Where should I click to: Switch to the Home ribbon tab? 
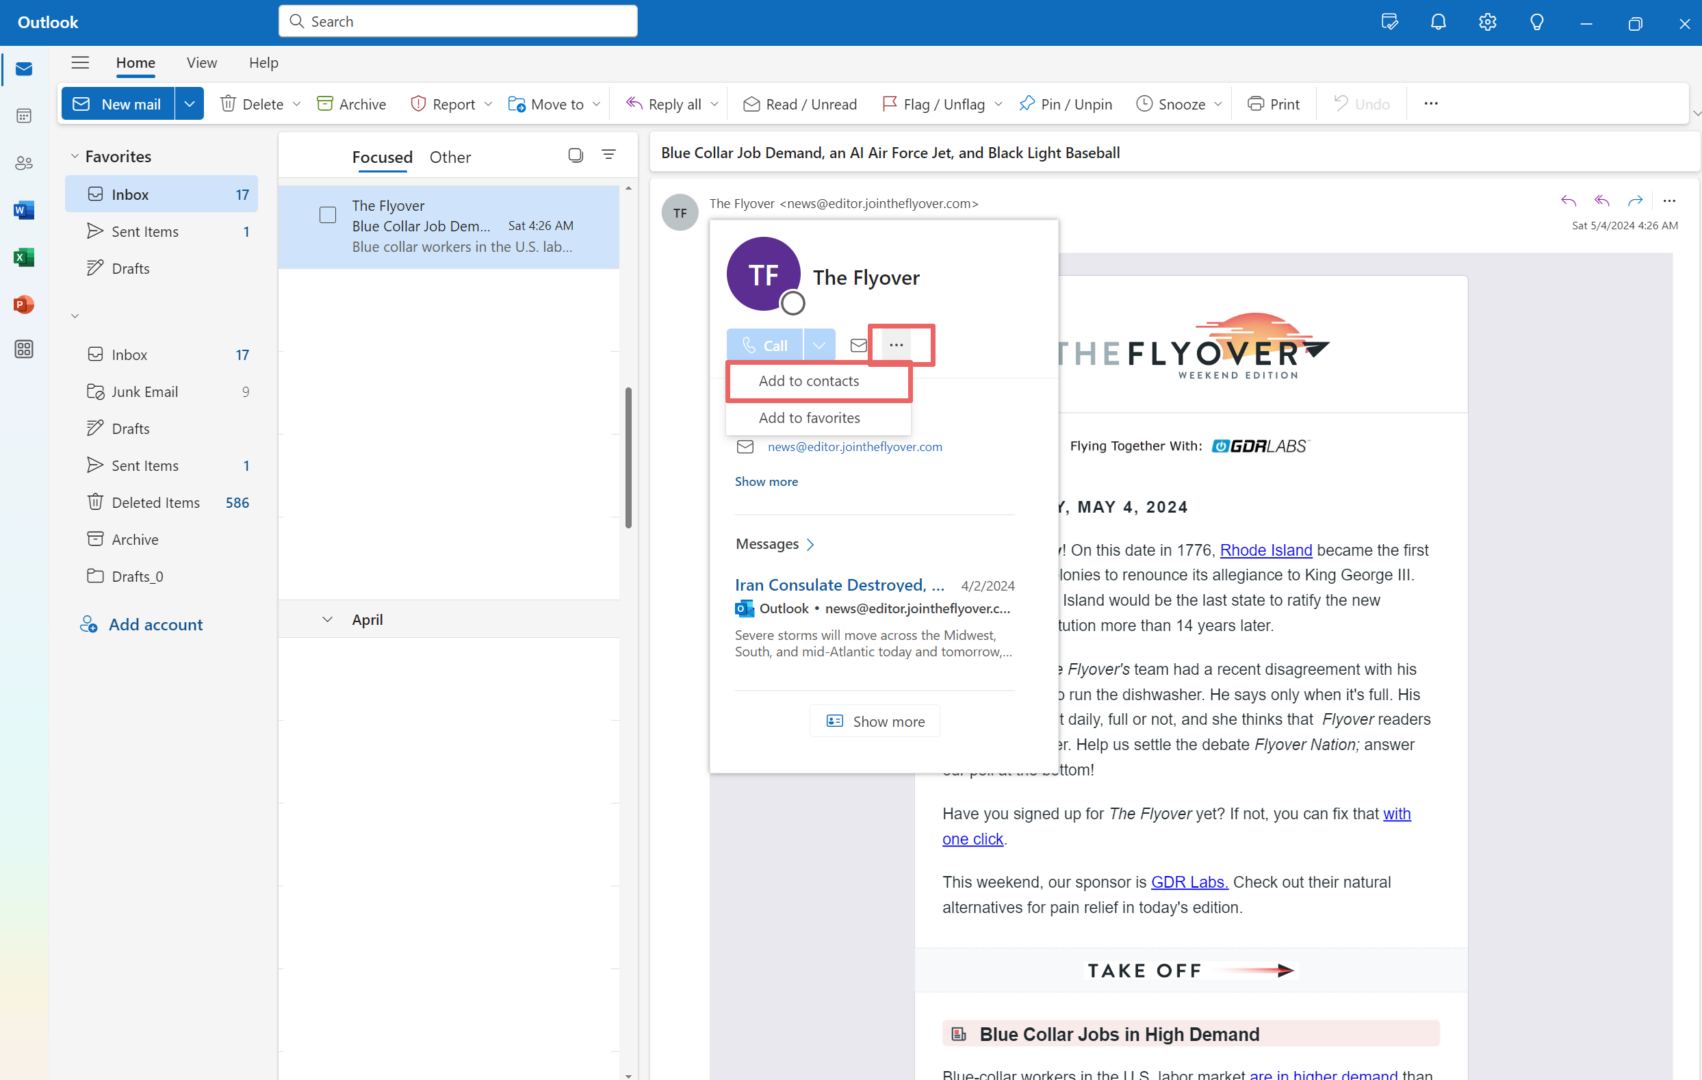[135, 63]
